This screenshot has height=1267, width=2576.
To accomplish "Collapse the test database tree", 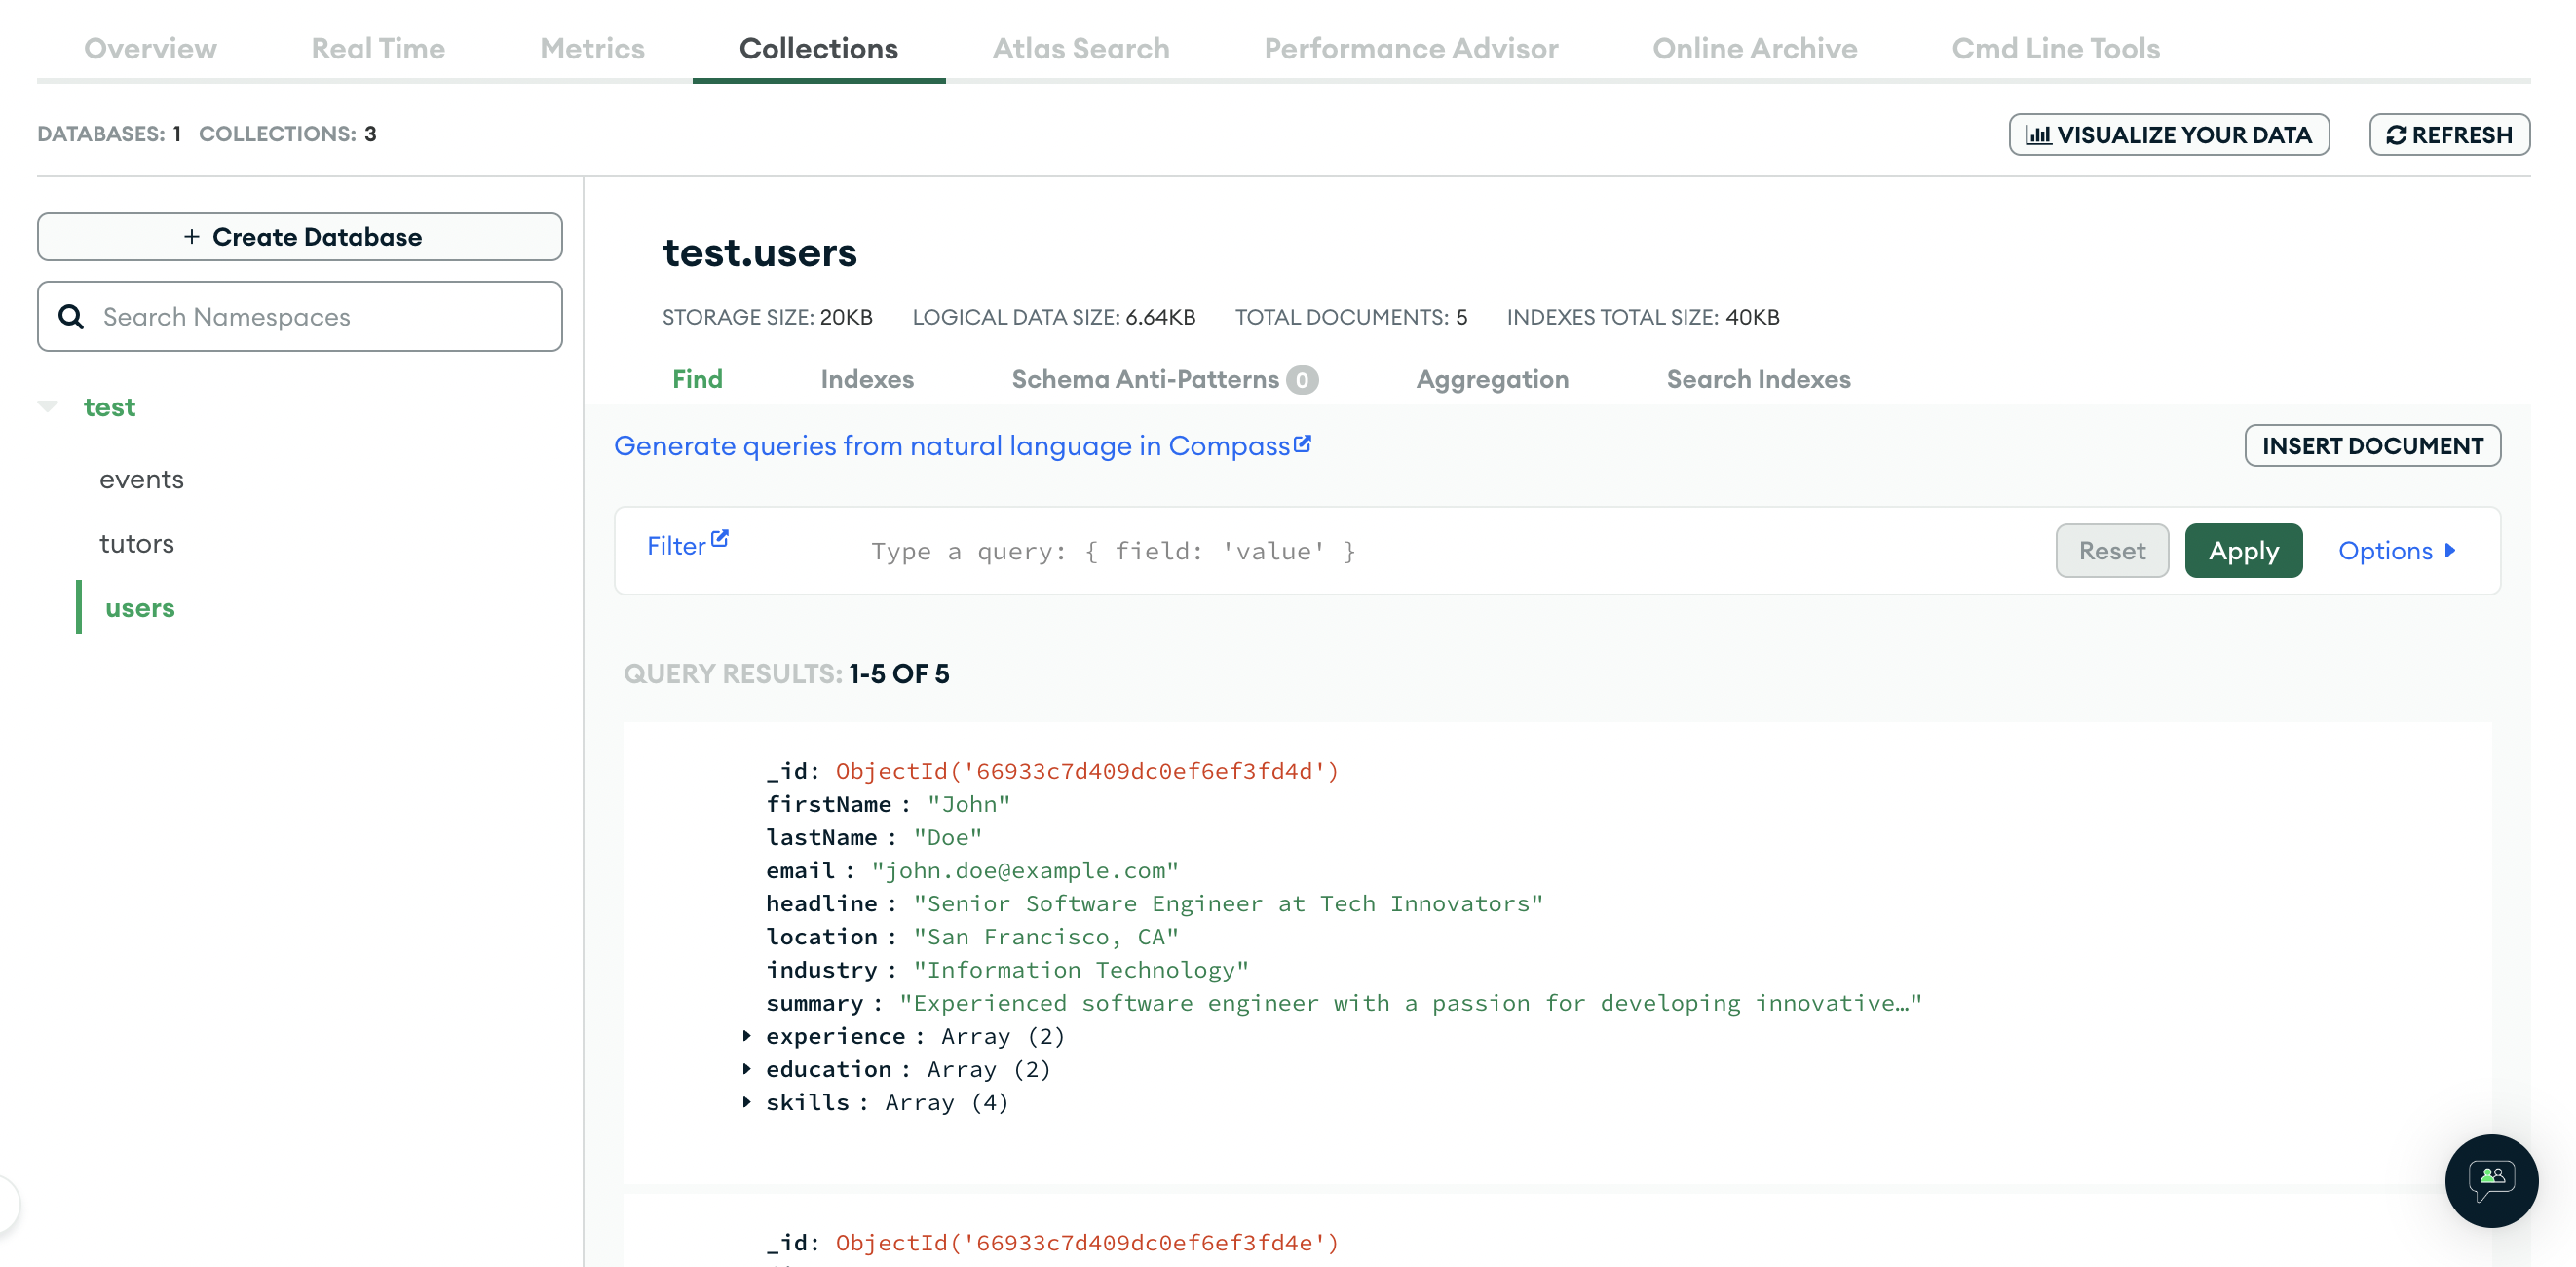I will coord(48,406).
